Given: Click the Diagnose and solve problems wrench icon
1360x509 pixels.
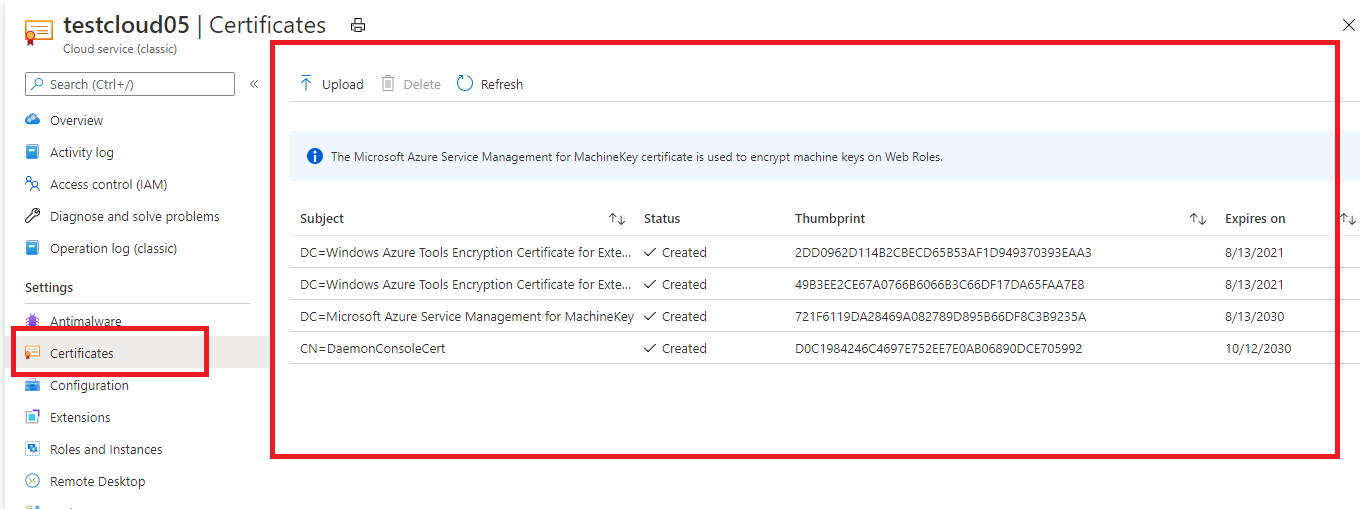Looking at the screenshot, I should (x=33, y=216).
